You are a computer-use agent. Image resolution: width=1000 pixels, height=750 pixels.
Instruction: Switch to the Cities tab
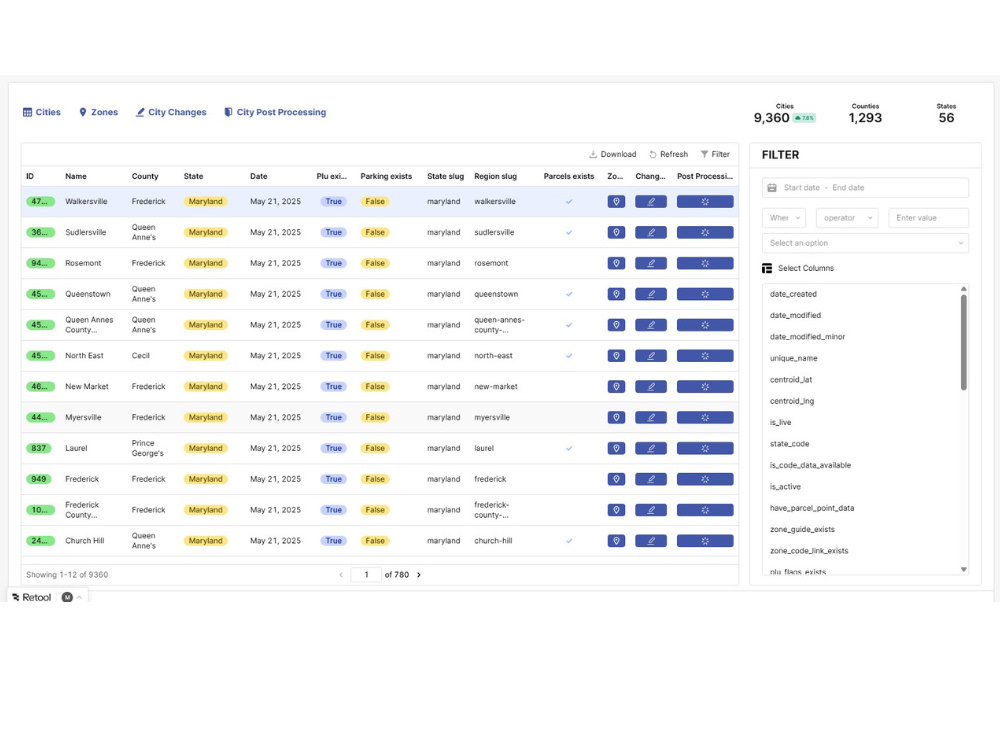(42, 112)
